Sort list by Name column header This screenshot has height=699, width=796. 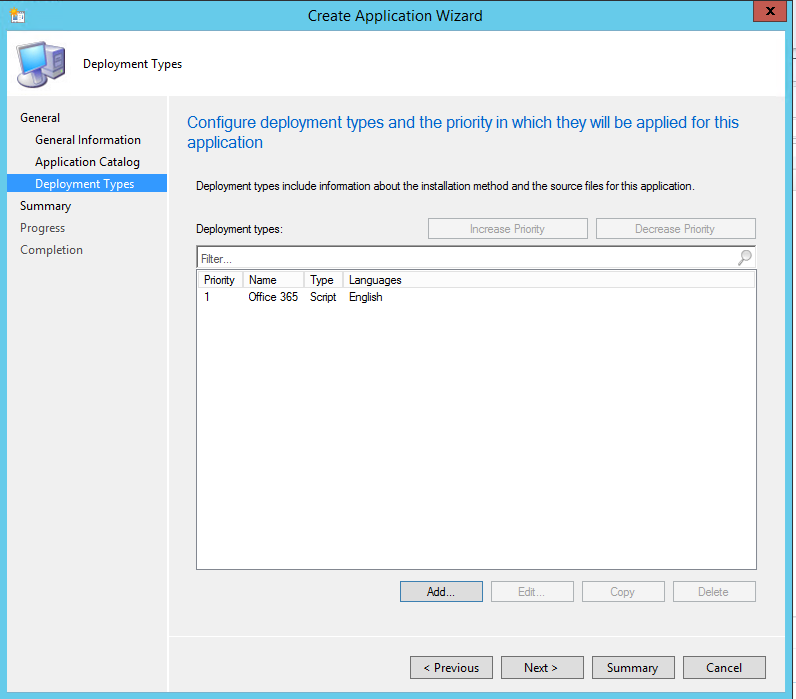(273, 280)
